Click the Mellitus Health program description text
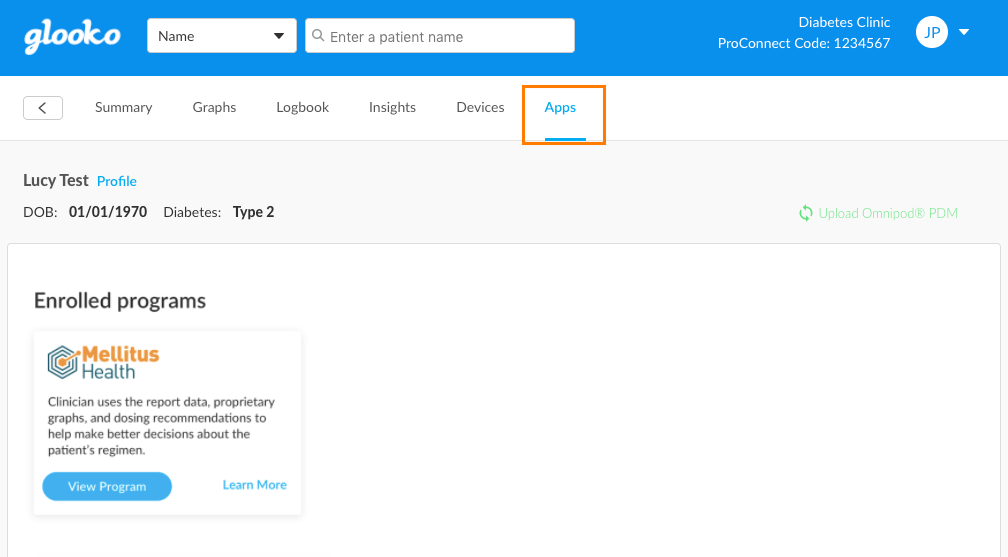The image size is (1008, 557). (161, 426)
